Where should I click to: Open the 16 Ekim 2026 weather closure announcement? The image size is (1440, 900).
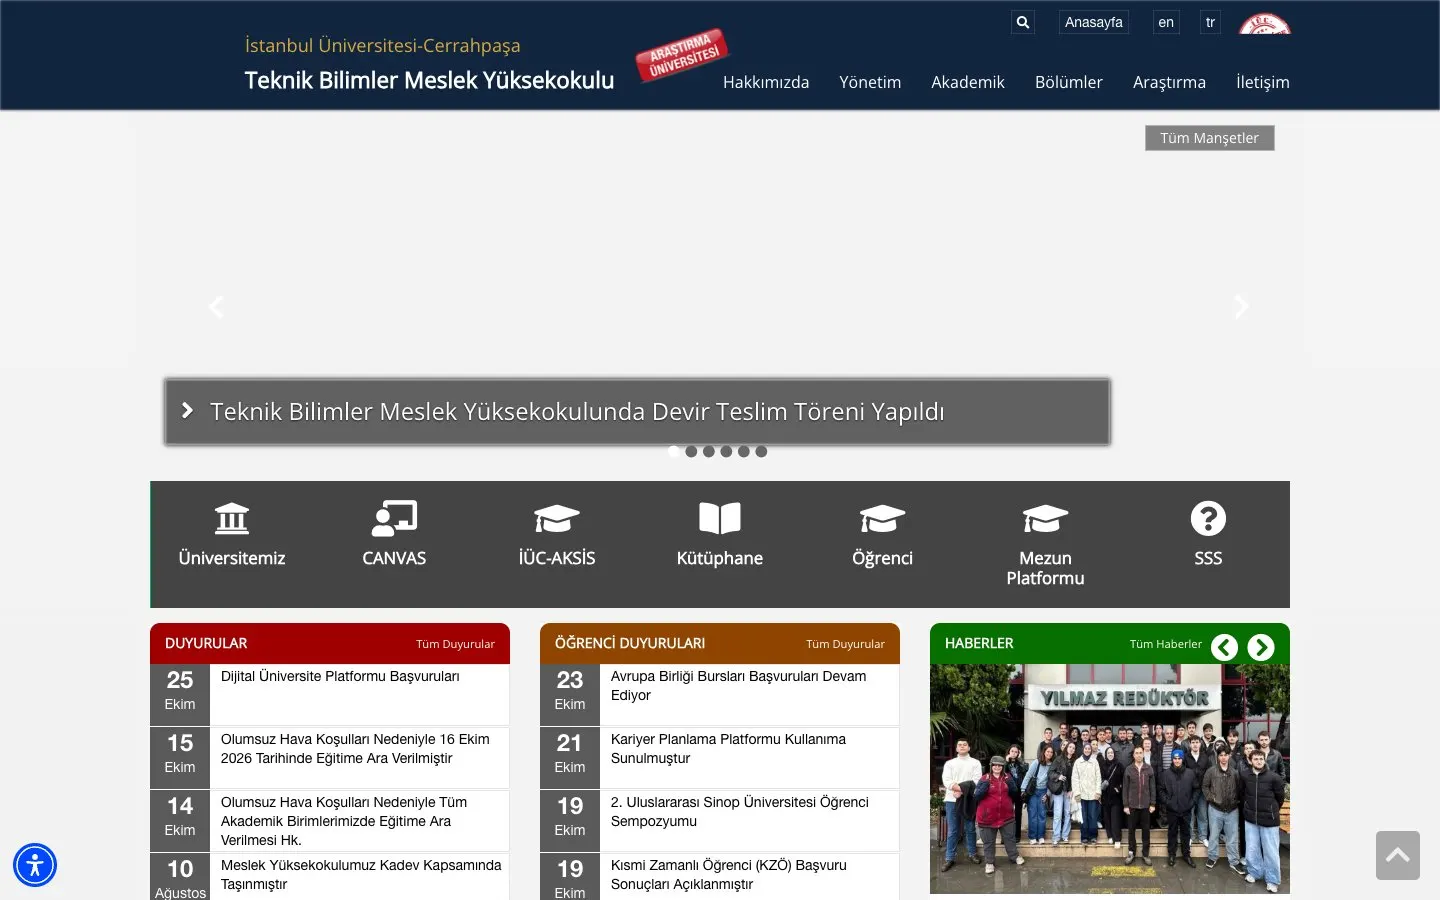[355, 749]
